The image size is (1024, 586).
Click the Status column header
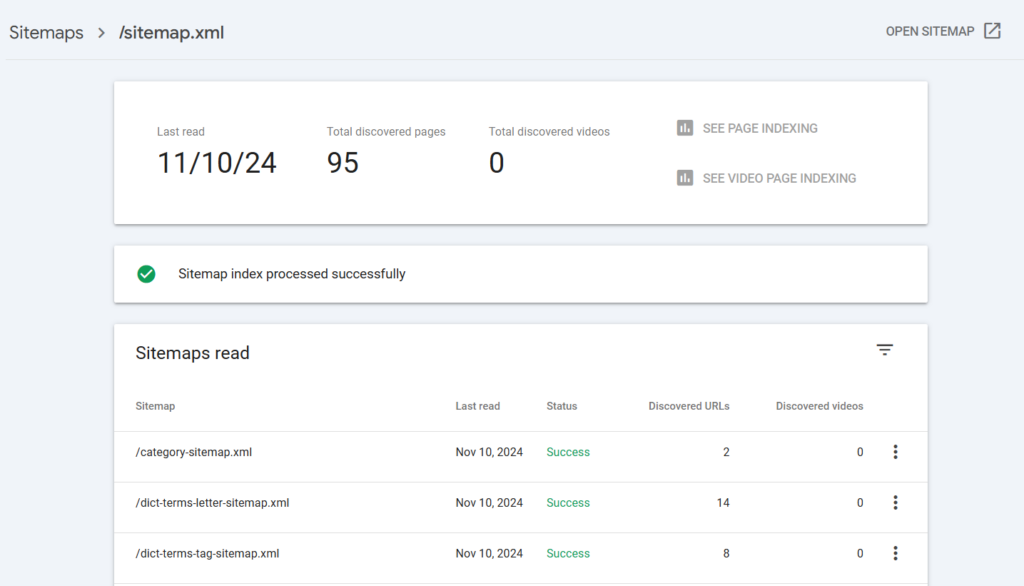click(562, 406)
